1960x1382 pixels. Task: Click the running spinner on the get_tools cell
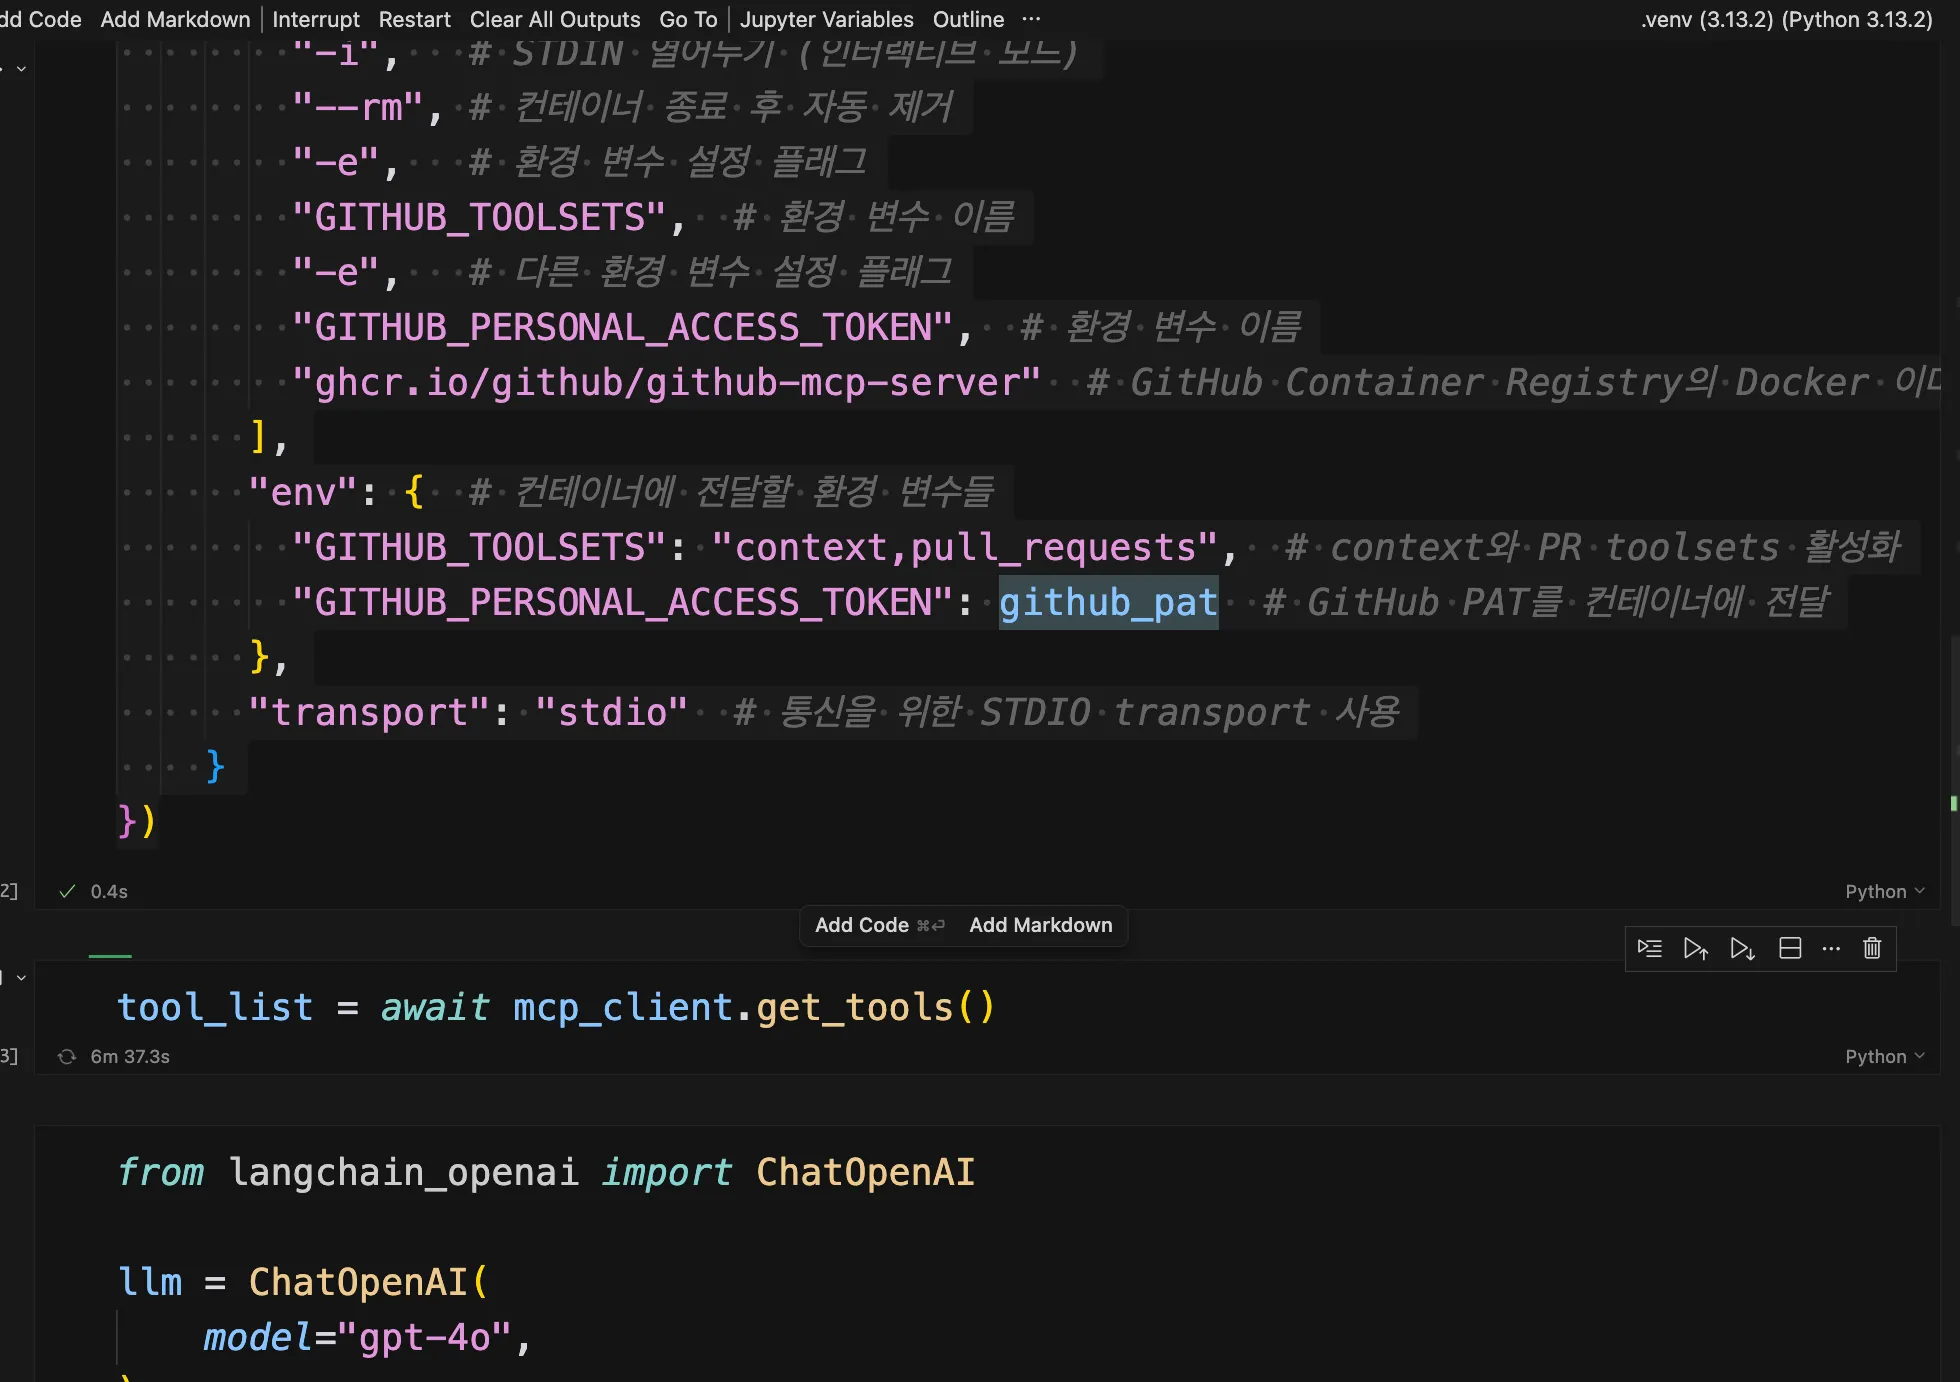[x=67, y=1057]
